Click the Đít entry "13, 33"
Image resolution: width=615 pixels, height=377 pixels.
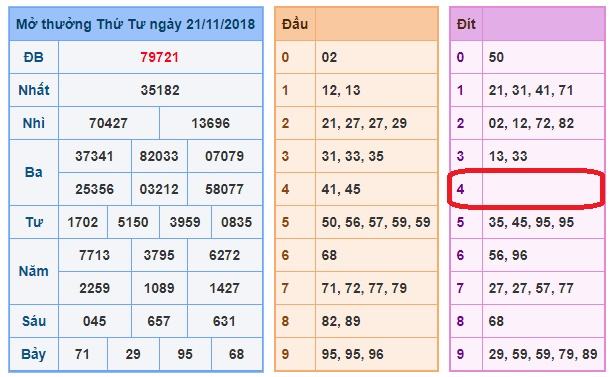[x=508, y=156]
